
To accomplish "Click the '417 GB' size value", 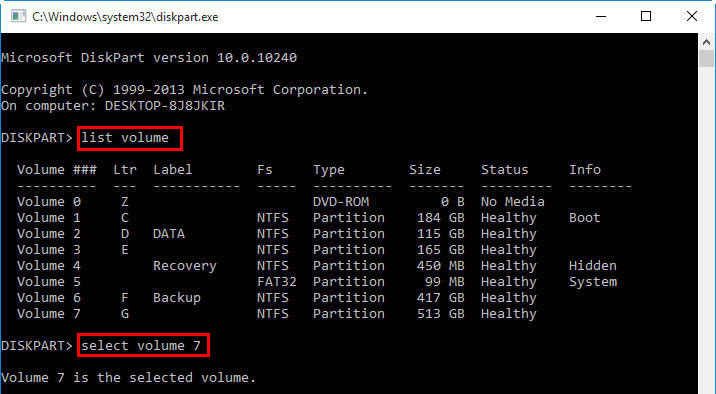I will tap(441, 298).
